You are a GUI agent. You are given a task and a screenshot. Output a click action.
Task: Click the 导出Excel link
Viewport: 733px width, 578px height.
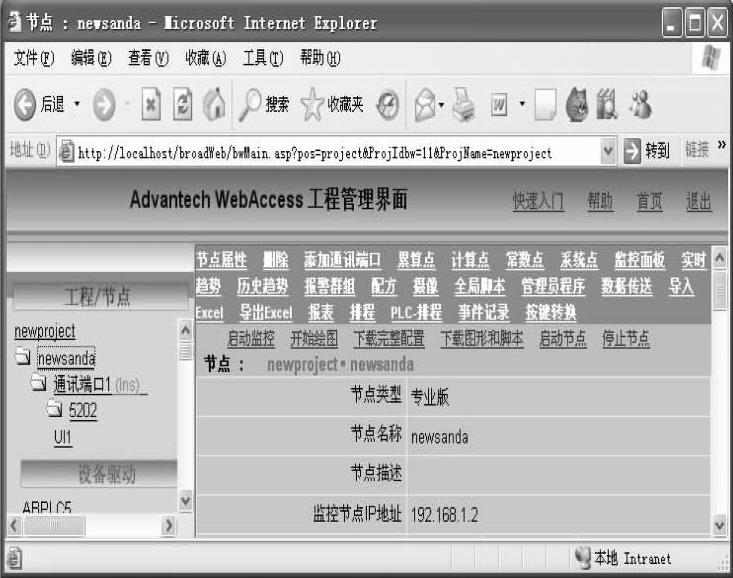(x=266, y=312)
